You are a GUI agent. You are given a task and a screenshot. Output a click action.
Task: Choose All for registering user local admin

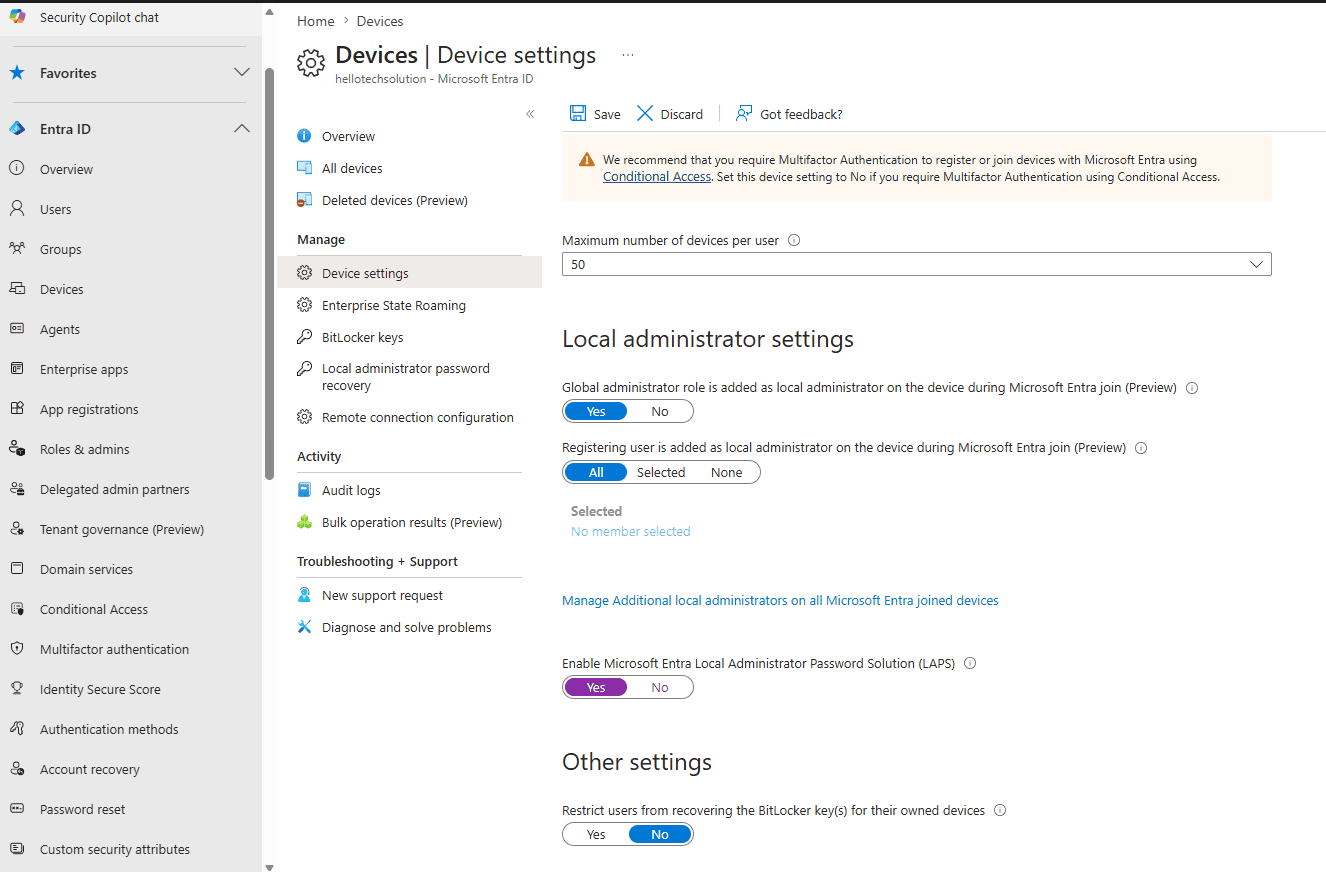coord(596,472)
